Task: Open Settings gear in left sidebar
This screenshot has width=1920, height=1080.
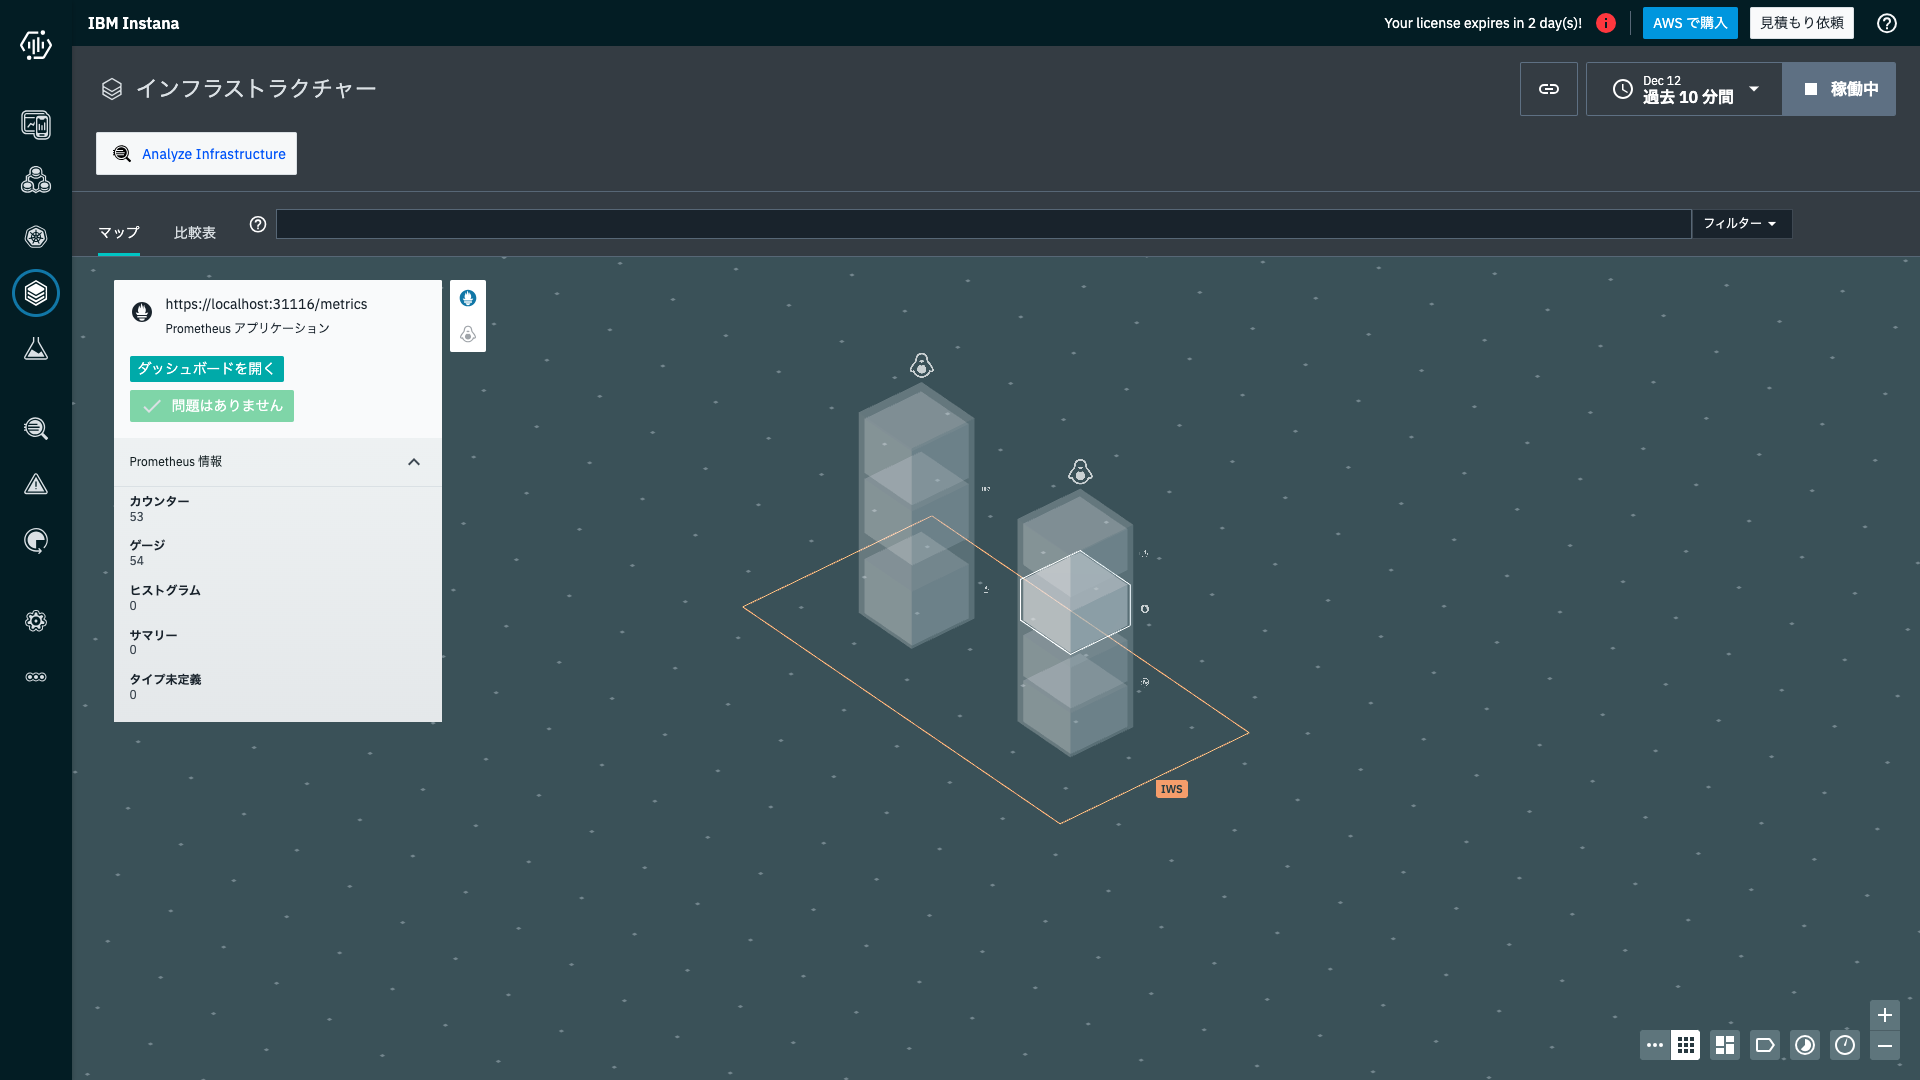Action: coord(36,621)
